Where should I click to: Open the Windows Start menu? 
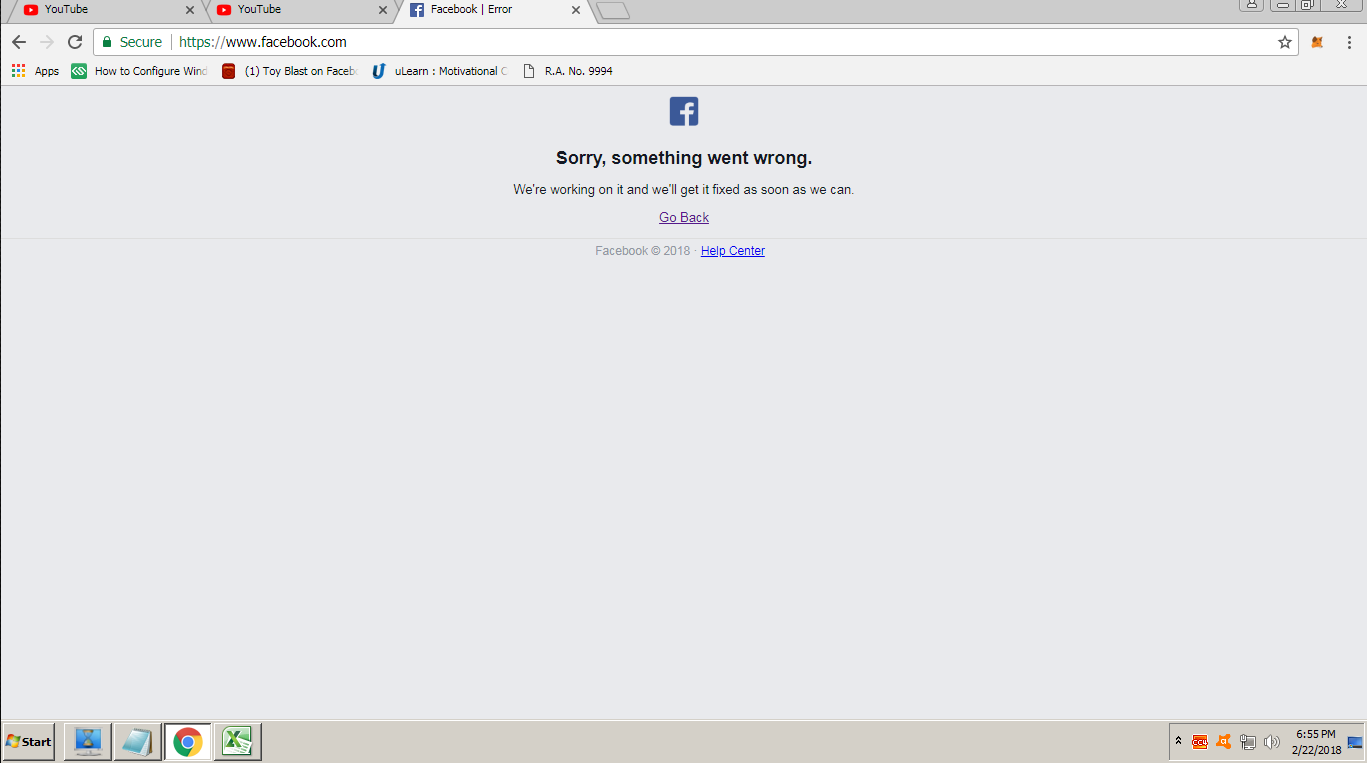pos(29,742)
